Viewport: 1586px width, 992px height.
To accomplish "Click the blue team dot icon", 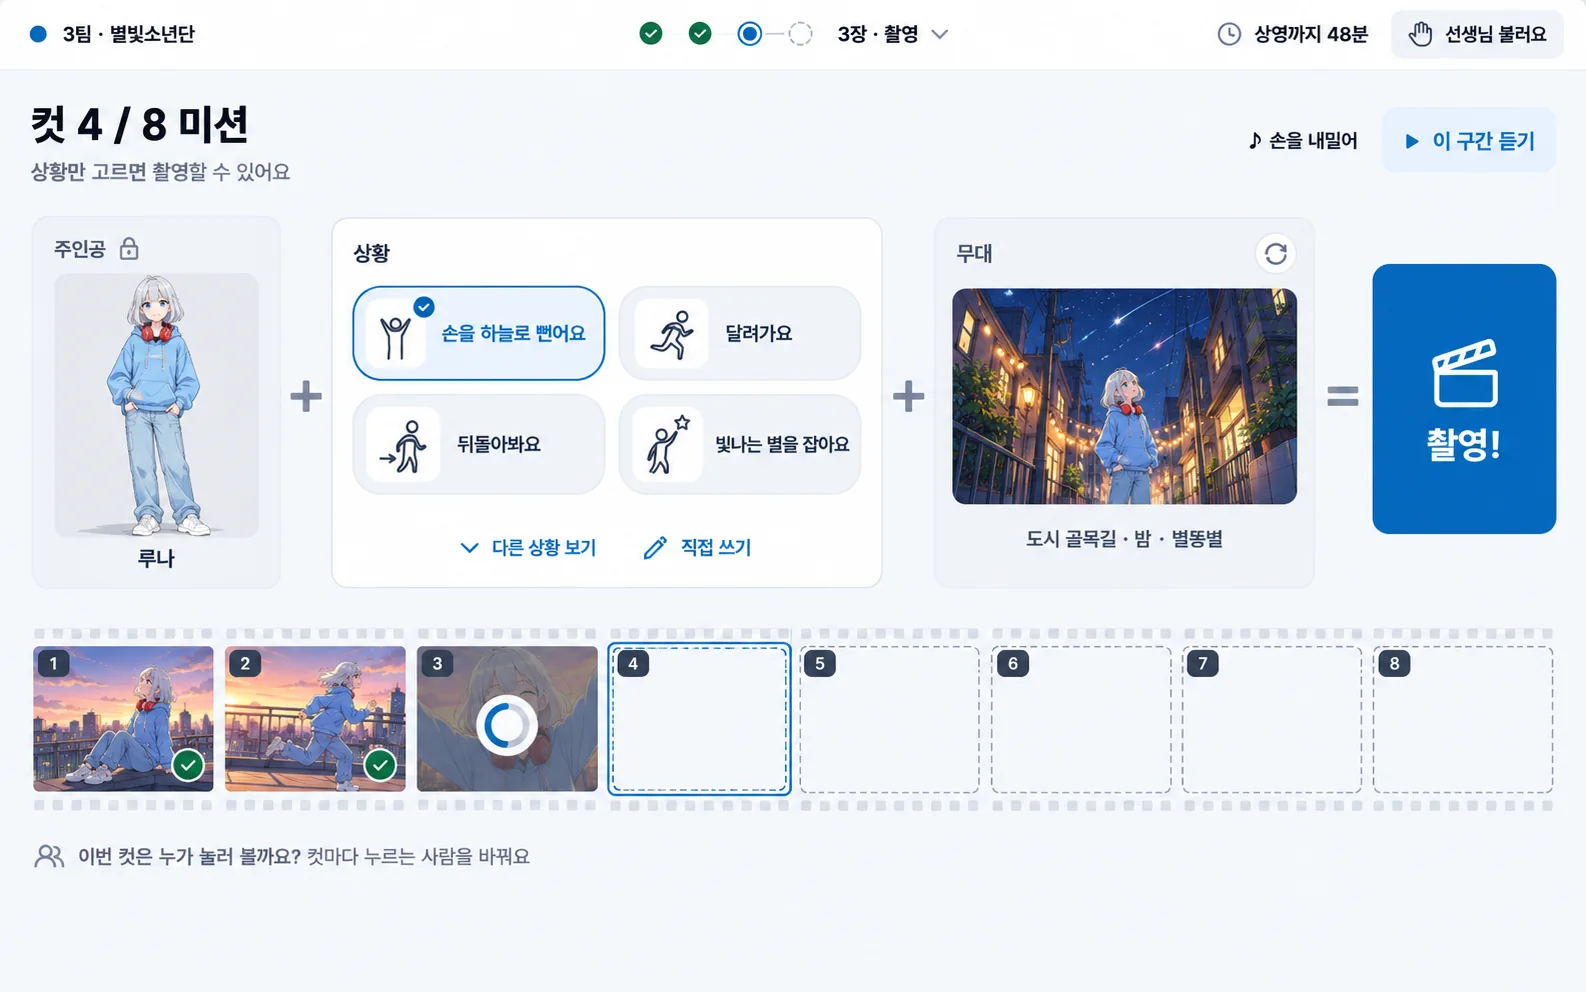I will click(x=38, y=34).
